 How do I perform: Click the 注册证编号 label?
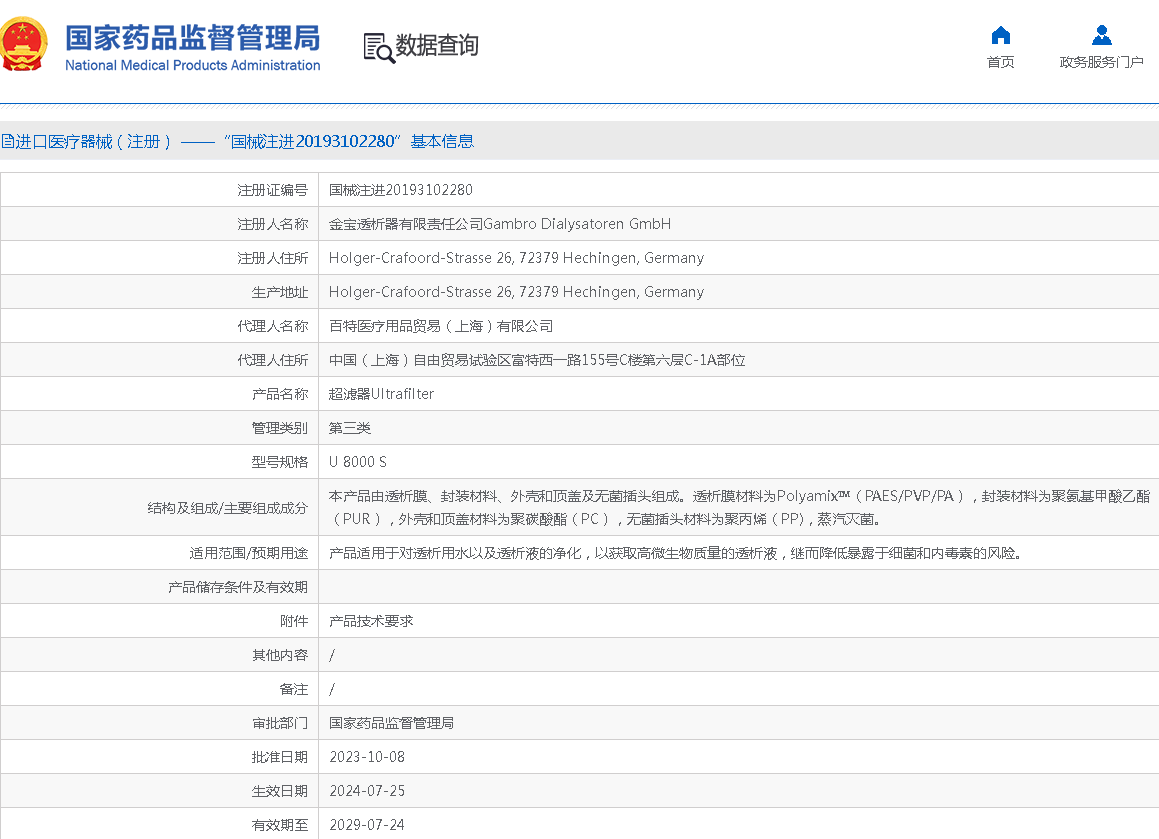(x=272, y=190)
